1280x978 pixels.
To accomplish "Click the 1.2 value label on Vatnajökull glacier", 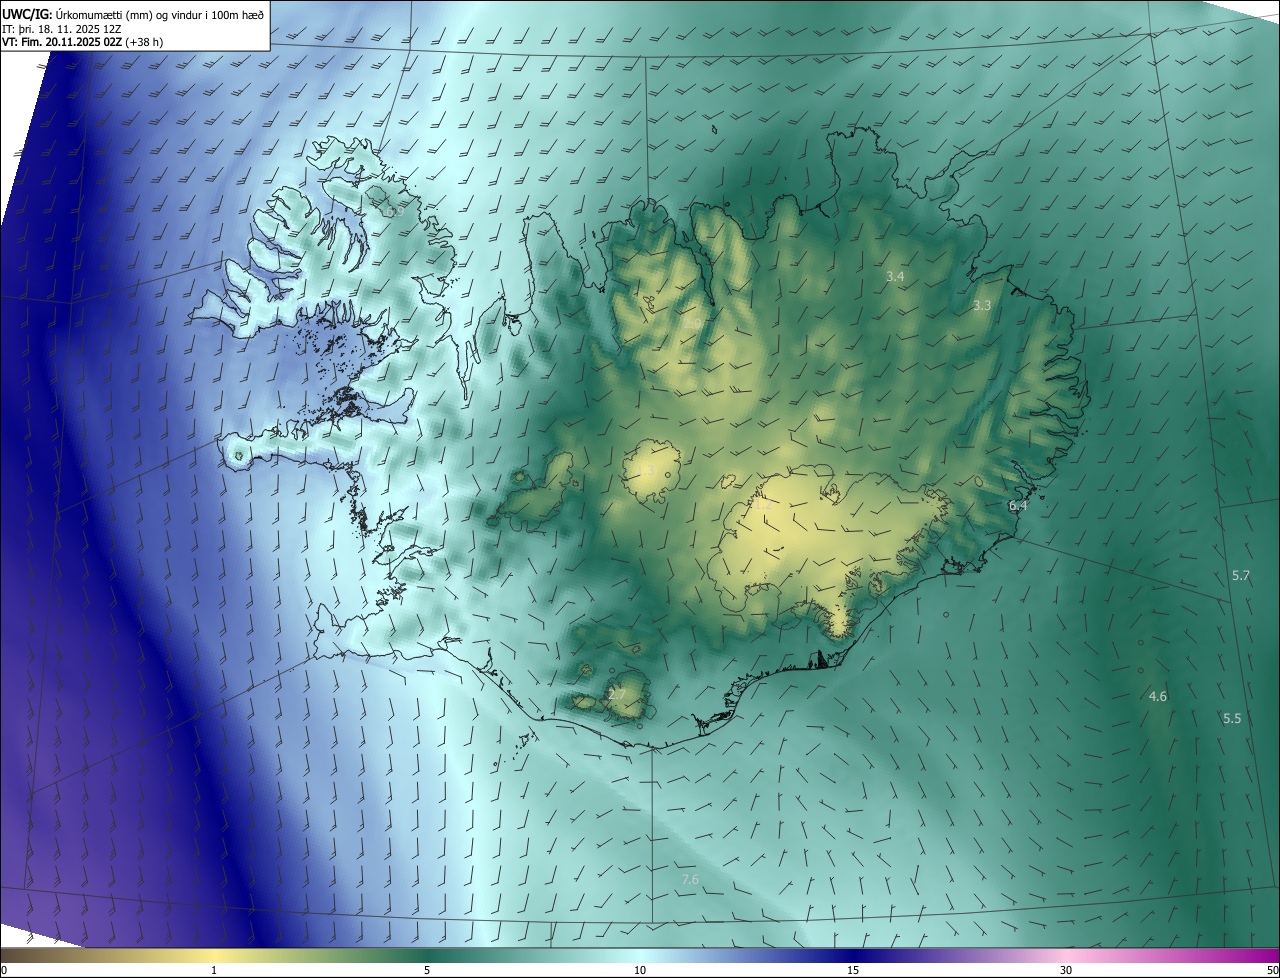I will 762,506.
